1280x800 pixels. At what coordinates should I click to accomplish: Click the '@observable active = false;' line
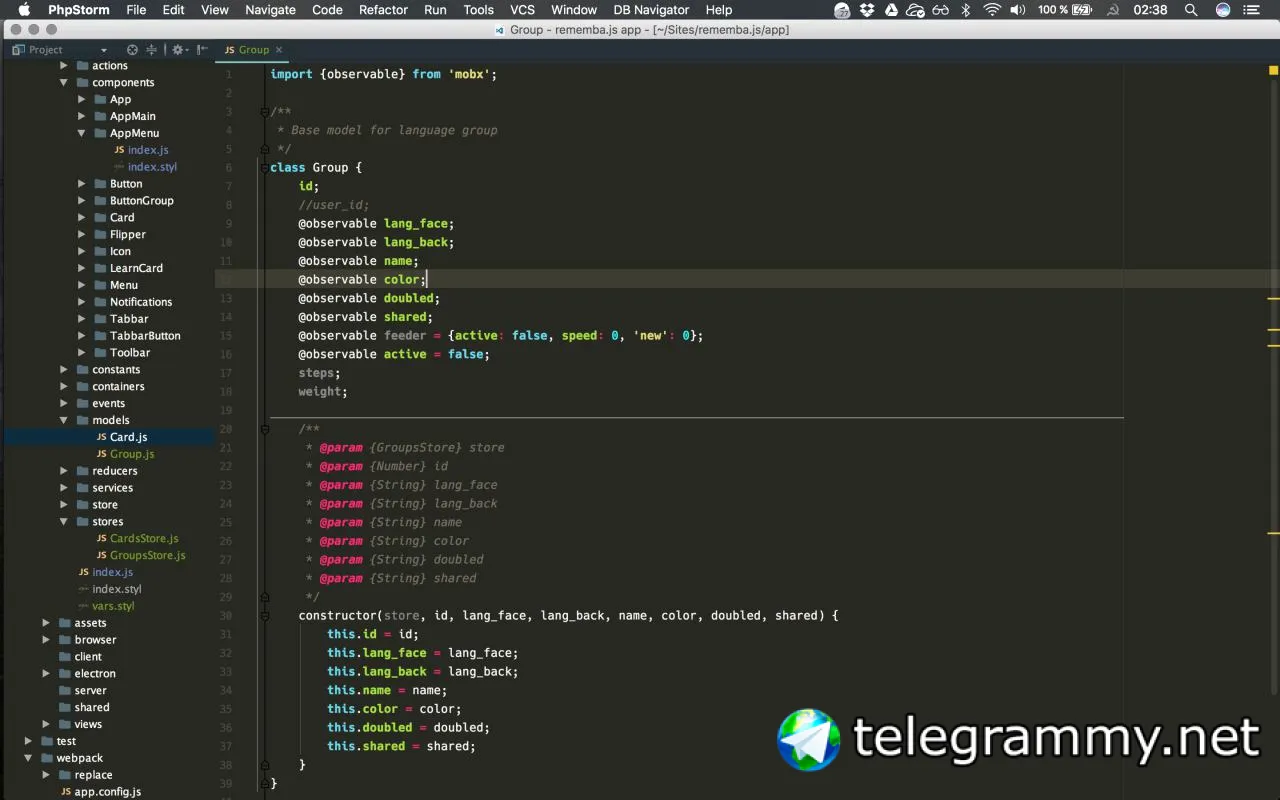[x=394, y=354]
